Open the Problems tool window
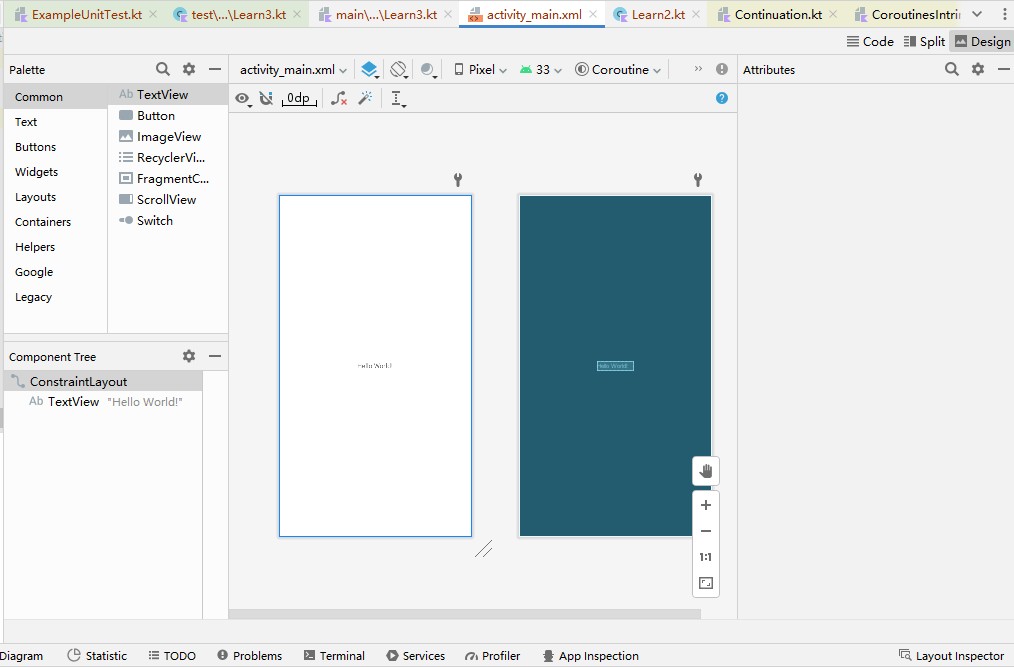 coord(250,655)
